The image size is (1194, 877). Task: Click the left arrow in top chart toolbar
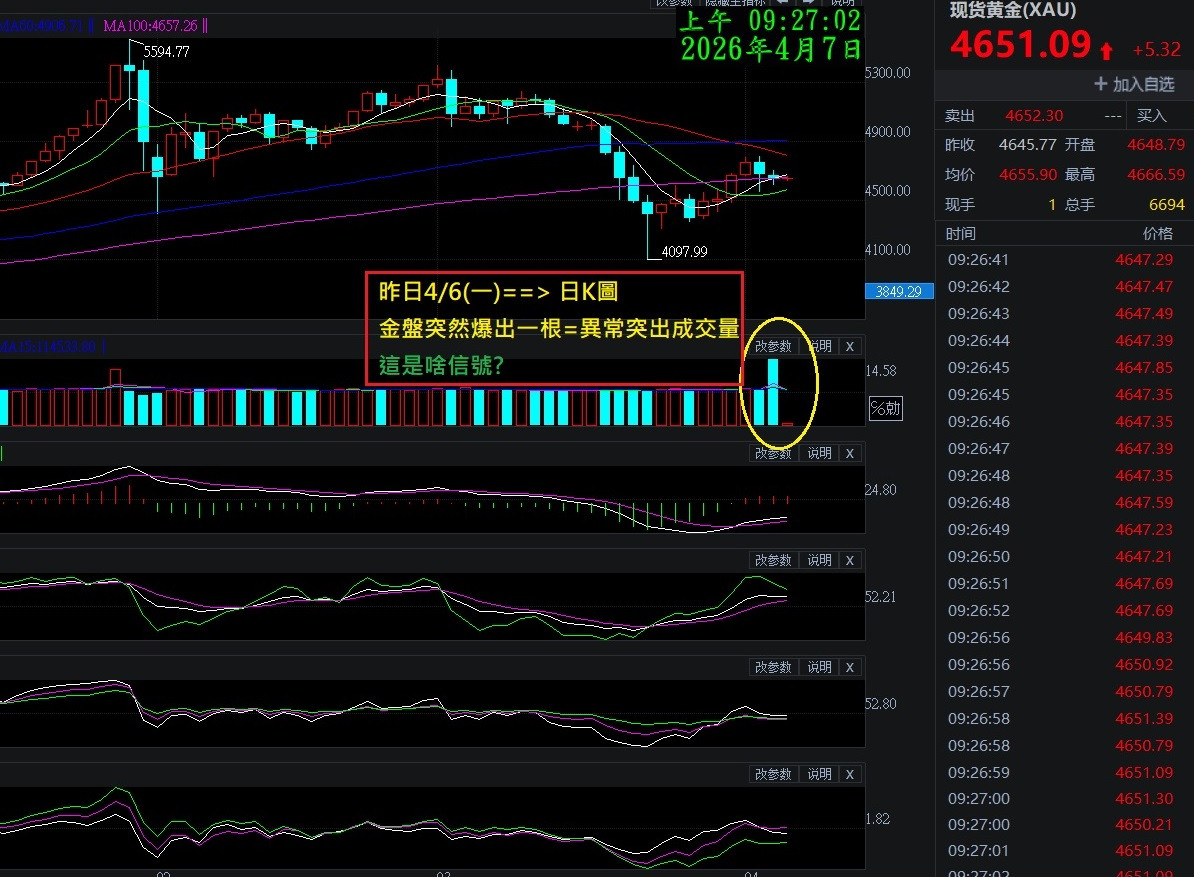click(x=783, y=3)
